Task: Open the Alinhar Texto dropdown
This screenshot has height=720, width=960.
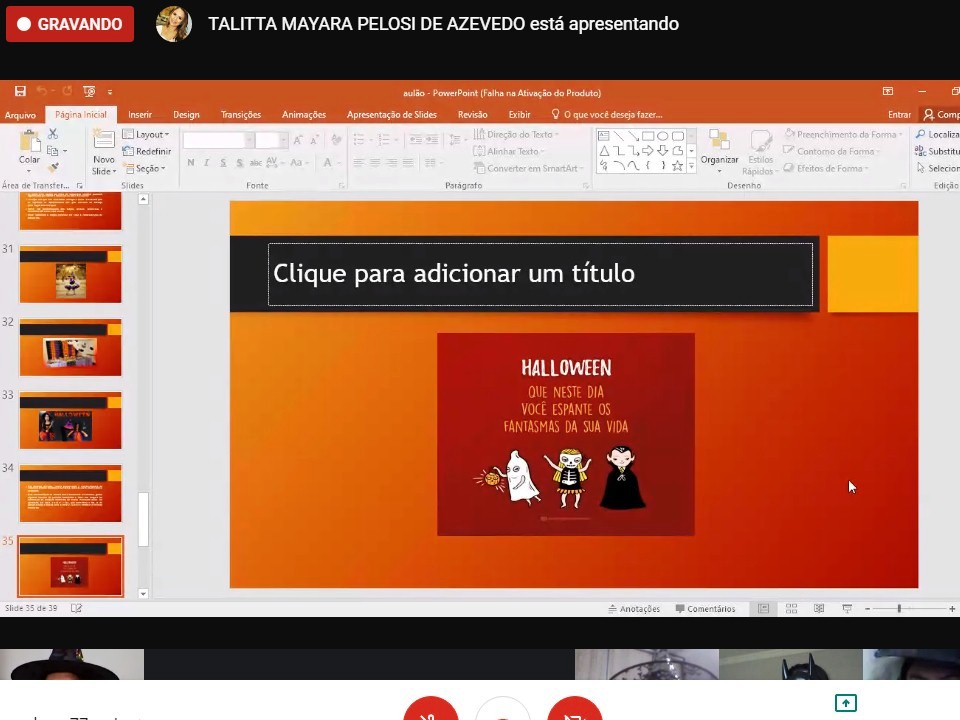Action: coord(509,151)
